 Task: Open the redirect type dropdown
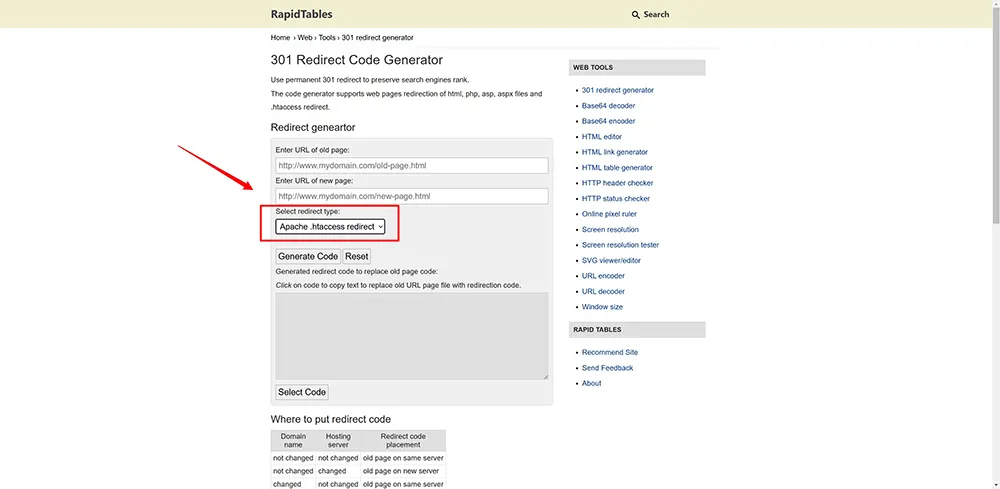pyautogui.click(x=330, y=227)
